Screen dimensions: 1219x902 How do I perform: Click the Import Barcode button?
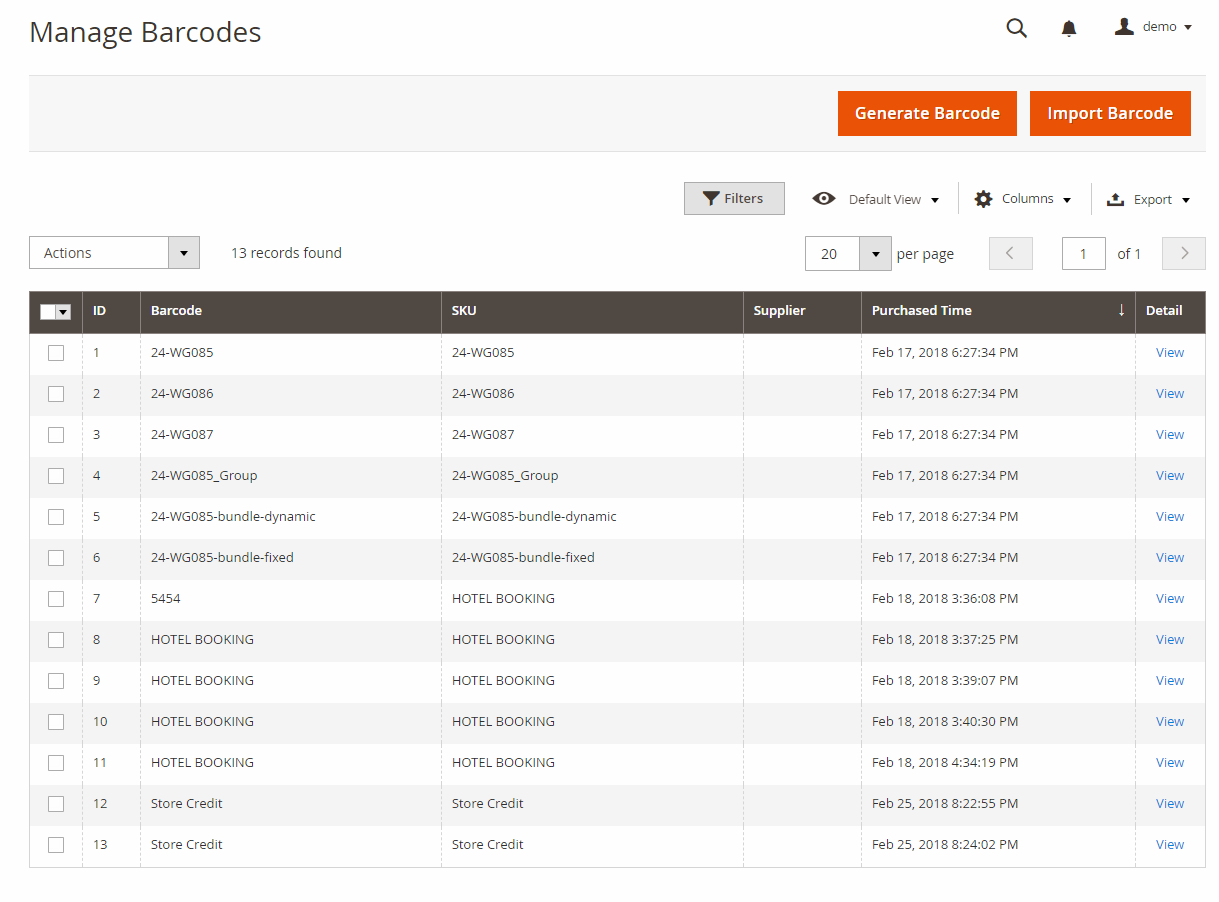tap(1110, 113)
